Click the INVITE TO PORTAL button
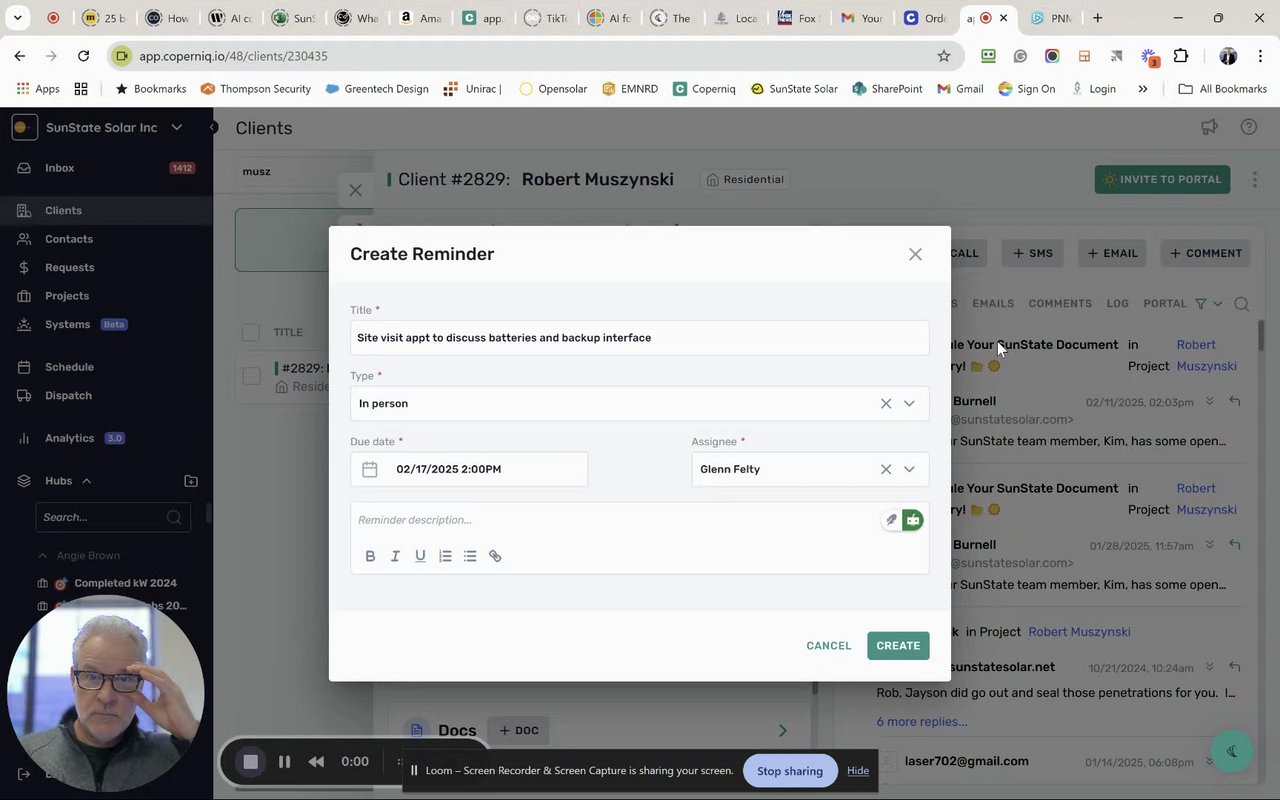The image size is (1280, 800). 1162,180
